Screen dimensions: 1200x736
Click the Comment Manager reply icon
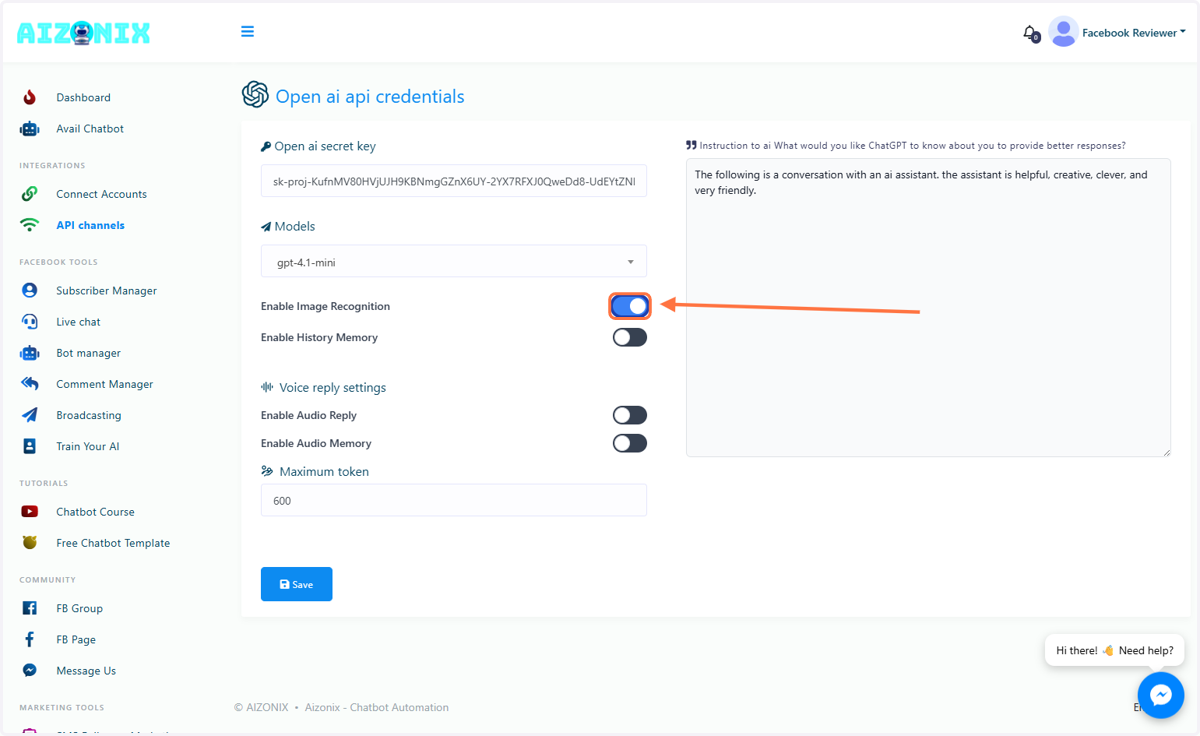point(30,384)
